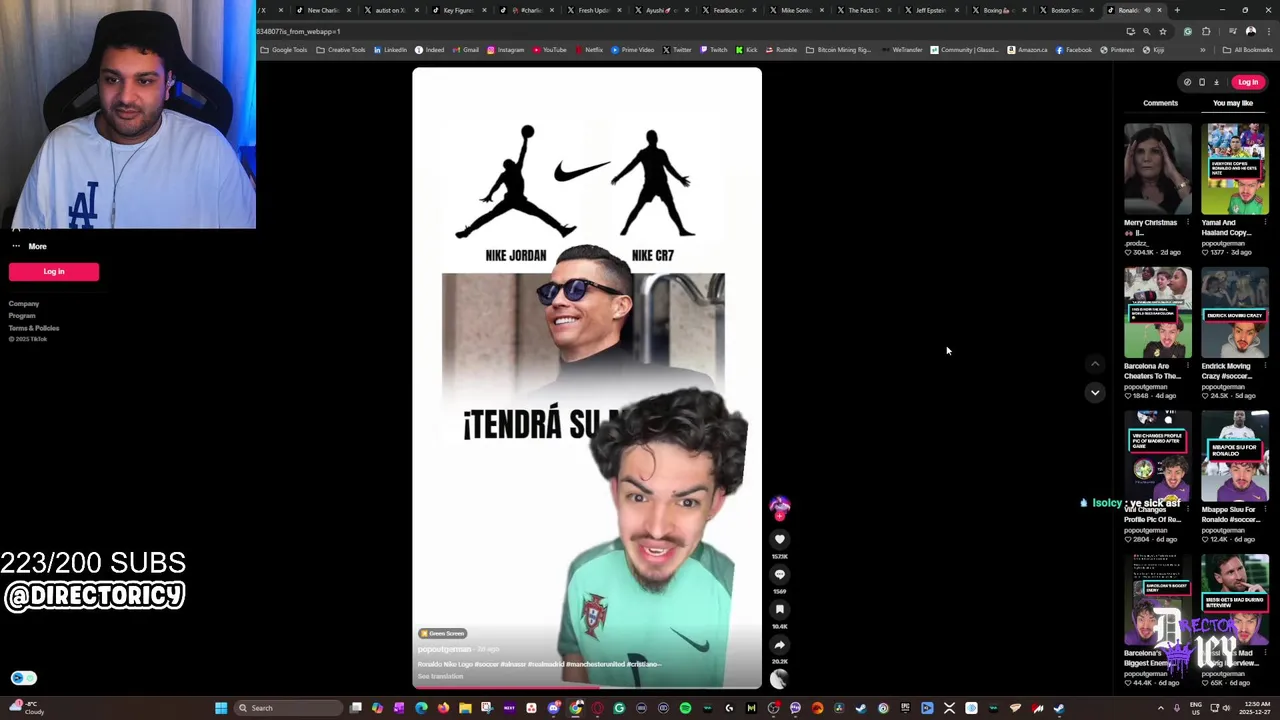Open the Program footer link
1280x720 pixels.
[x=22, y=316]
